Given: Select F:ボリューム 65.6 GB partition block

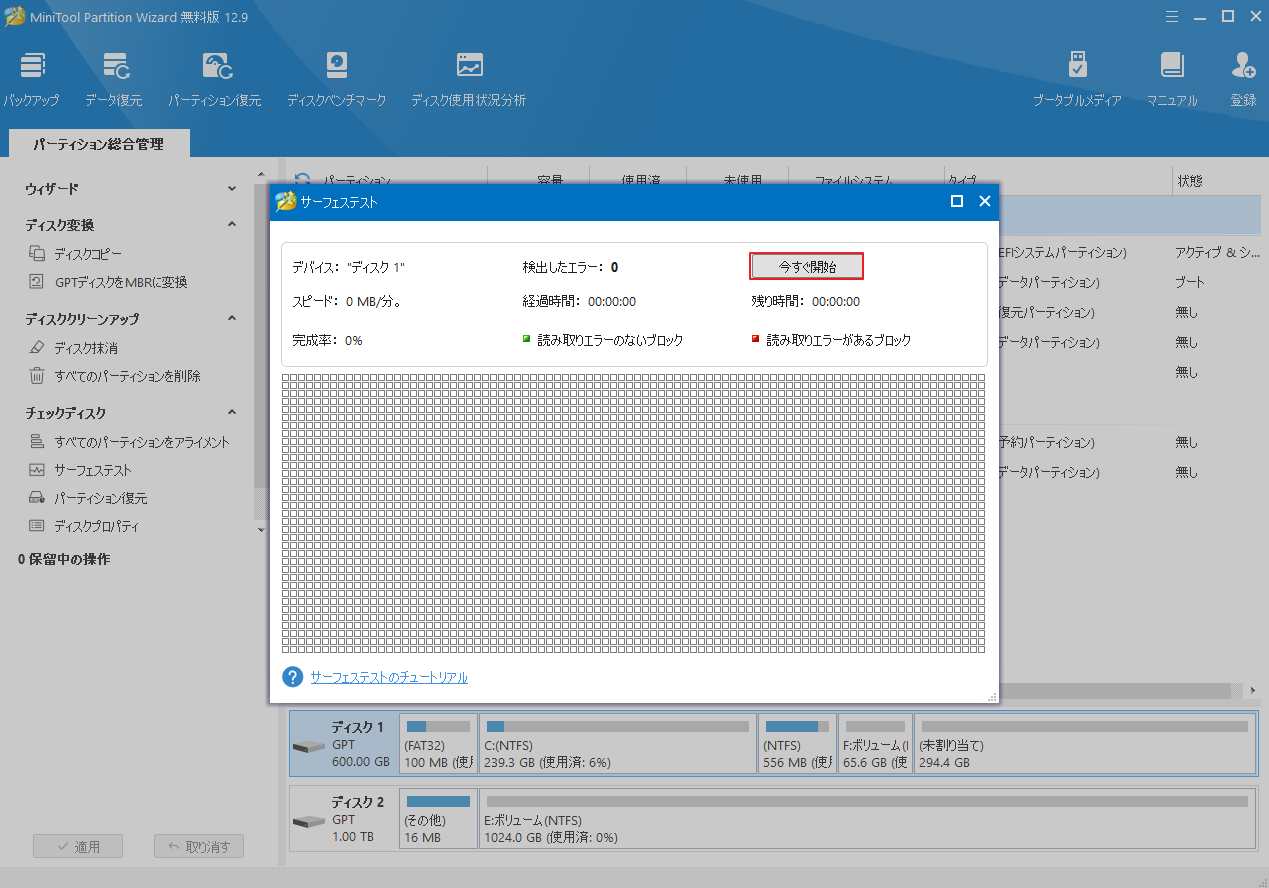Looking at the screenshot, I should coord(875,743).
